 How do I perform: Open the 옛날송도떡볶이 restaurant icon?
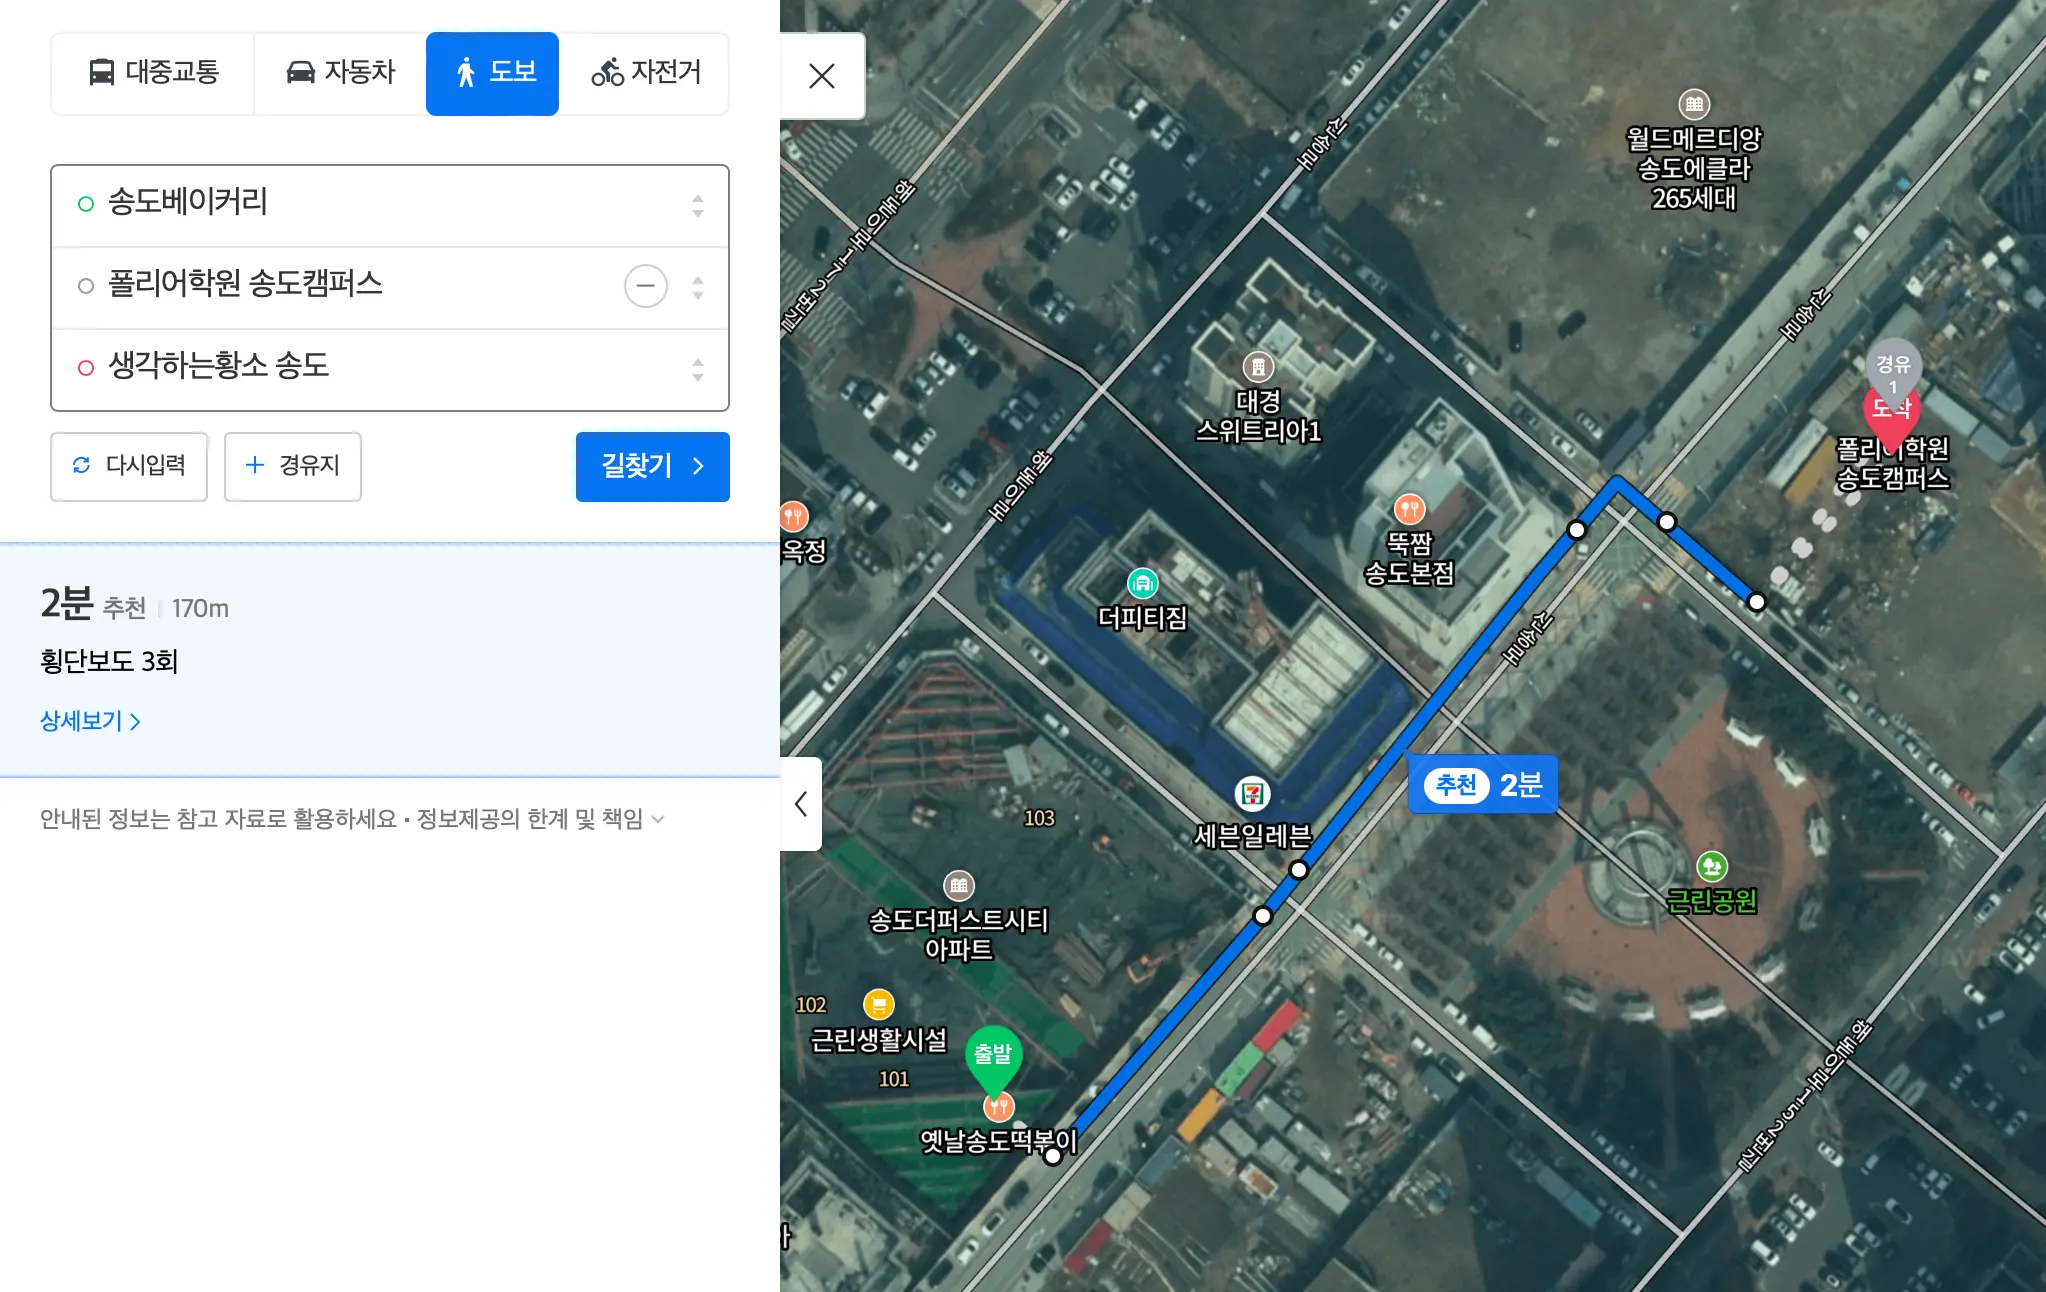[x=999, y=1106]
